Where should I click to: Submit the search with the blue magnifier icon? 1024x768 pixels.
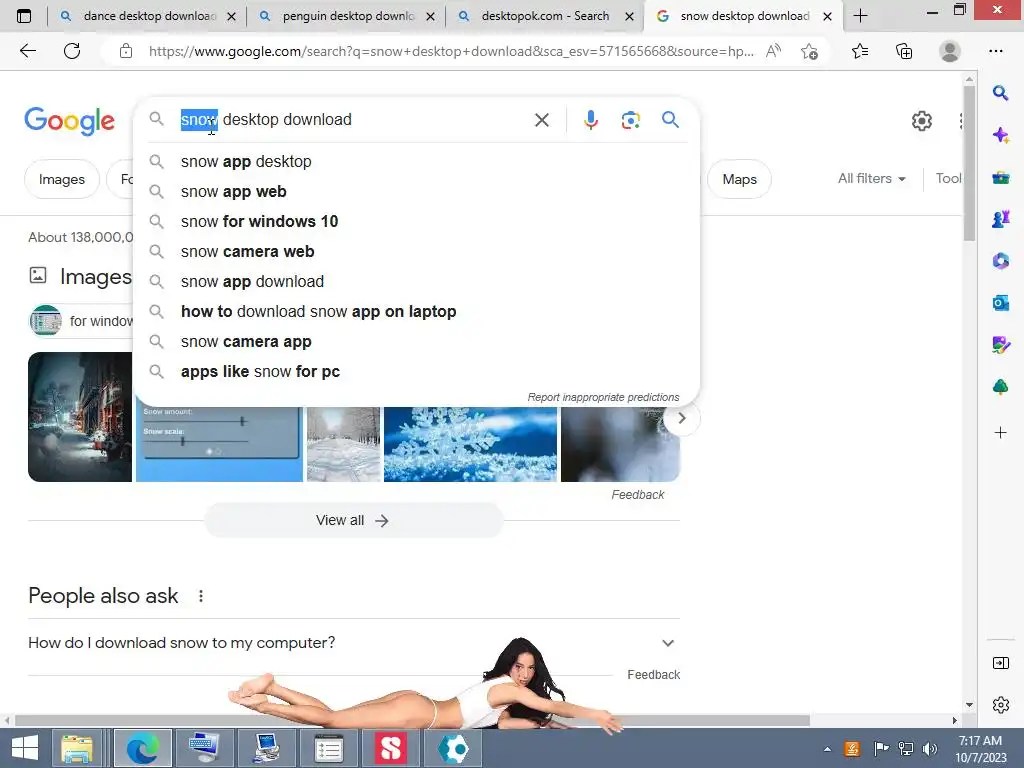pyautogui.click(x=670, y=120)
